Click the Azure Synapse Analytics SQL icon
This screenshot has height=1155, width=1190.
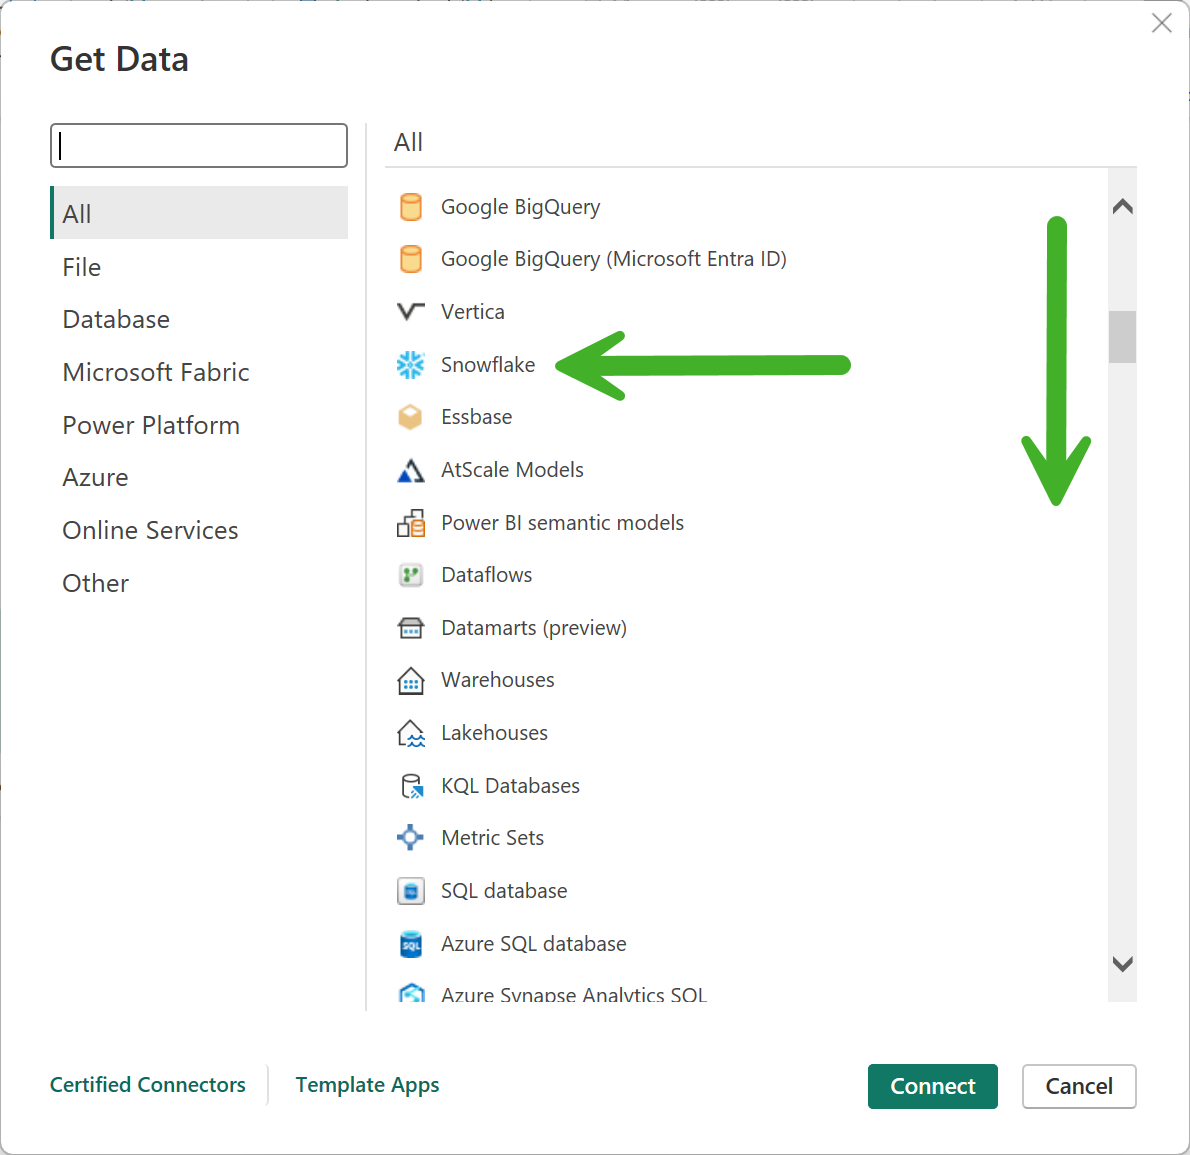[411, 993]
